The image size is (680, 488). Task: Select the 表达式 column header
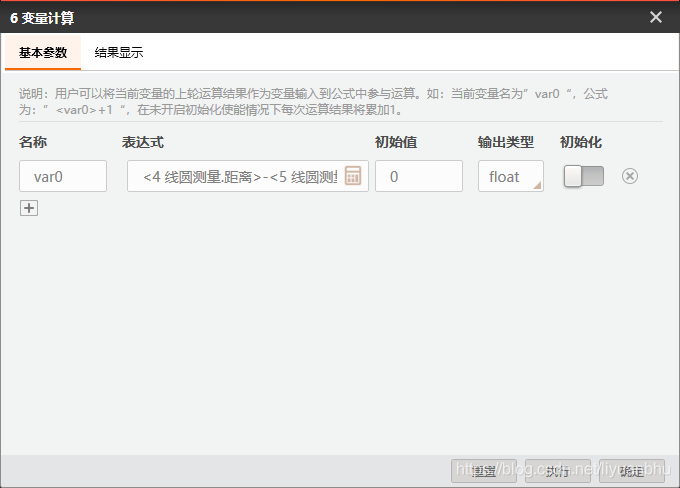pos(143,142)
